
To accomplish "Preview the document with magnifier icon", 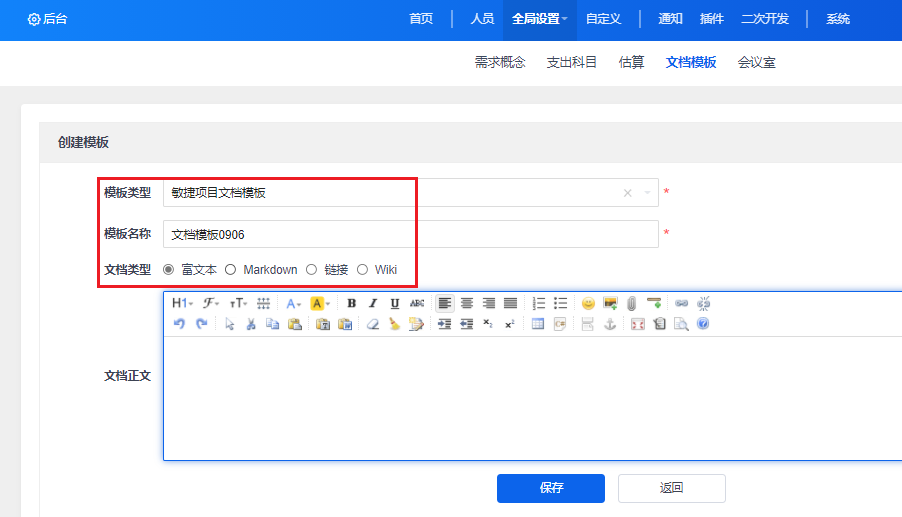I will pyautogui.click(x=681, y=324).
